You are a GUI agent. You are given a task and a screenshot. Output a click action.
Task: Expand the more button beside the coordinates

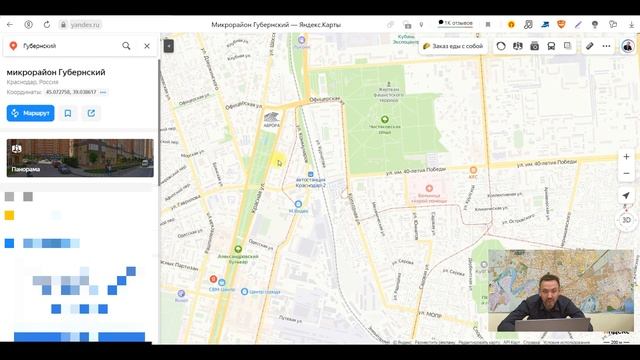coord(103,92)
